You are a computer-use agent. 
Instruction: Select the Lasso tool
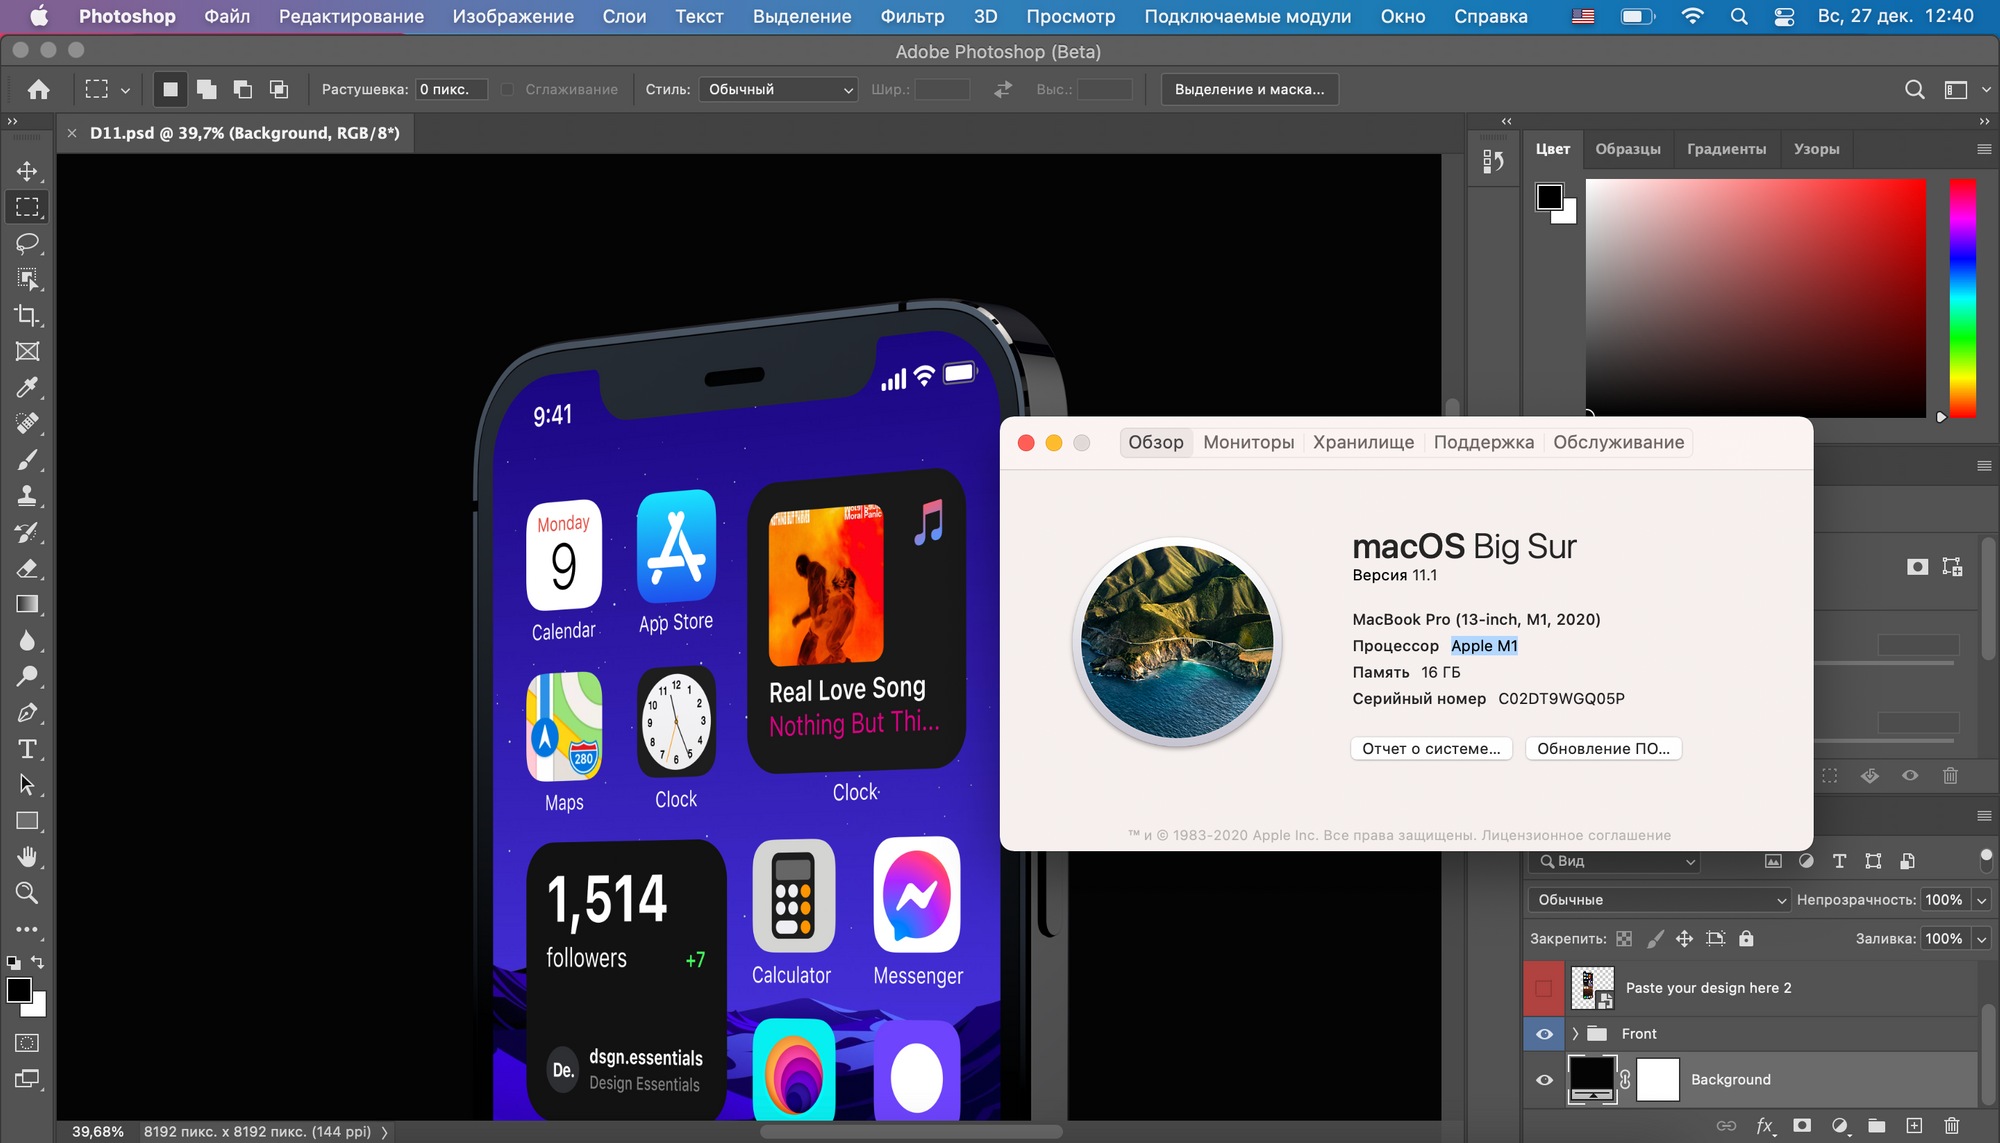[x=27, y=243]
